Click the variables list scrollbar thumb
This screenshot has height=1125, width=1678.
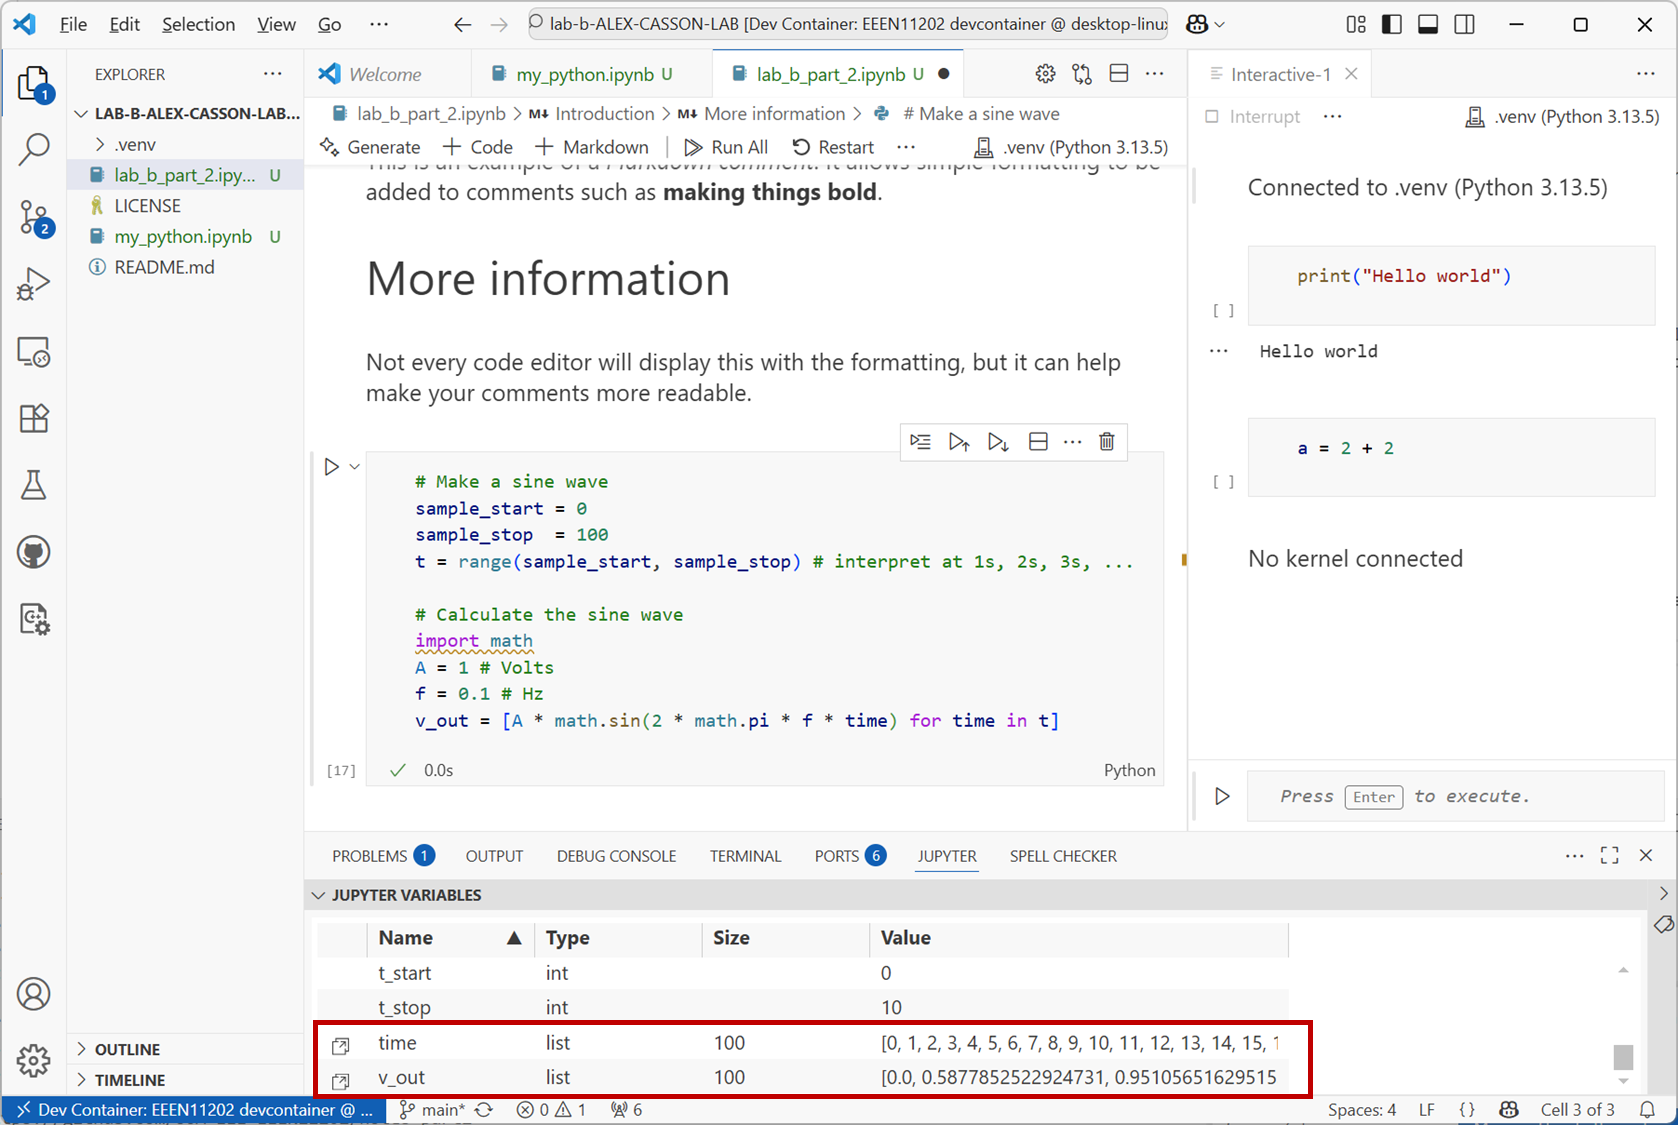(x=1623, y=1056)
